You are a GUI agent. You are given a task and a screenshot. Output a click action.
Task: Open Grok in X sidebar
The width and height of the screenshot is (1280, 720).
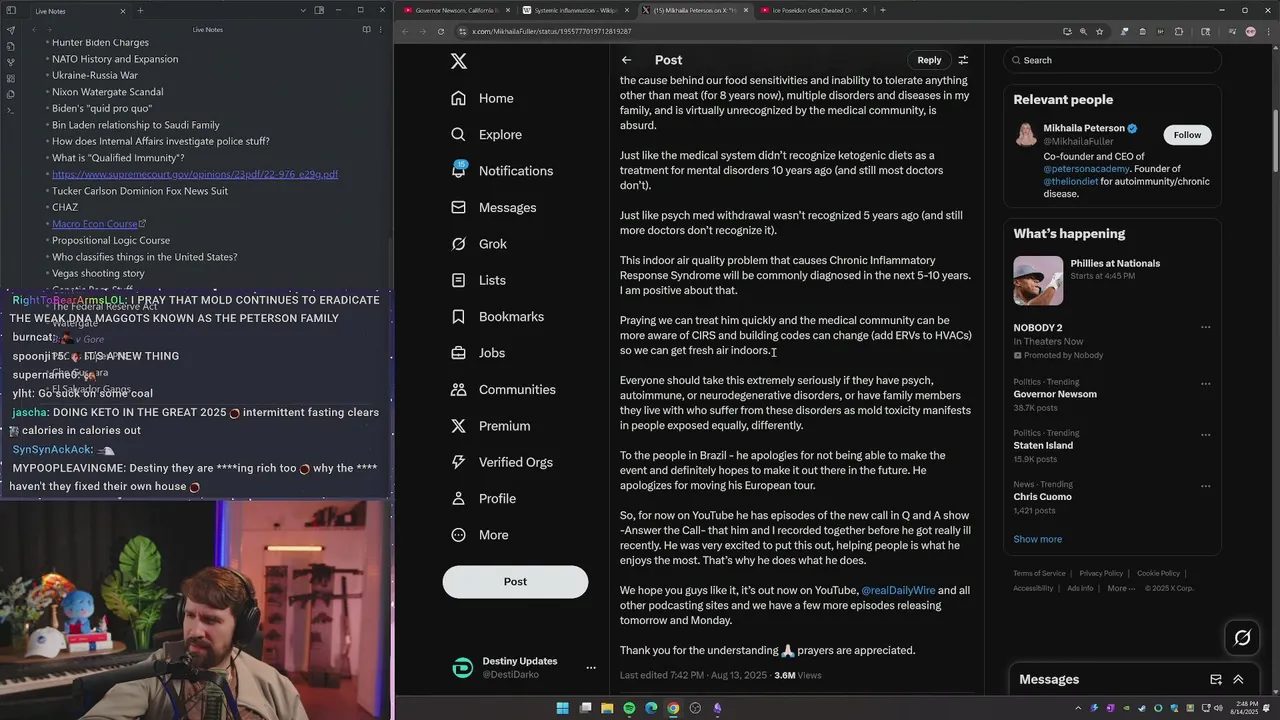(479, 244)
